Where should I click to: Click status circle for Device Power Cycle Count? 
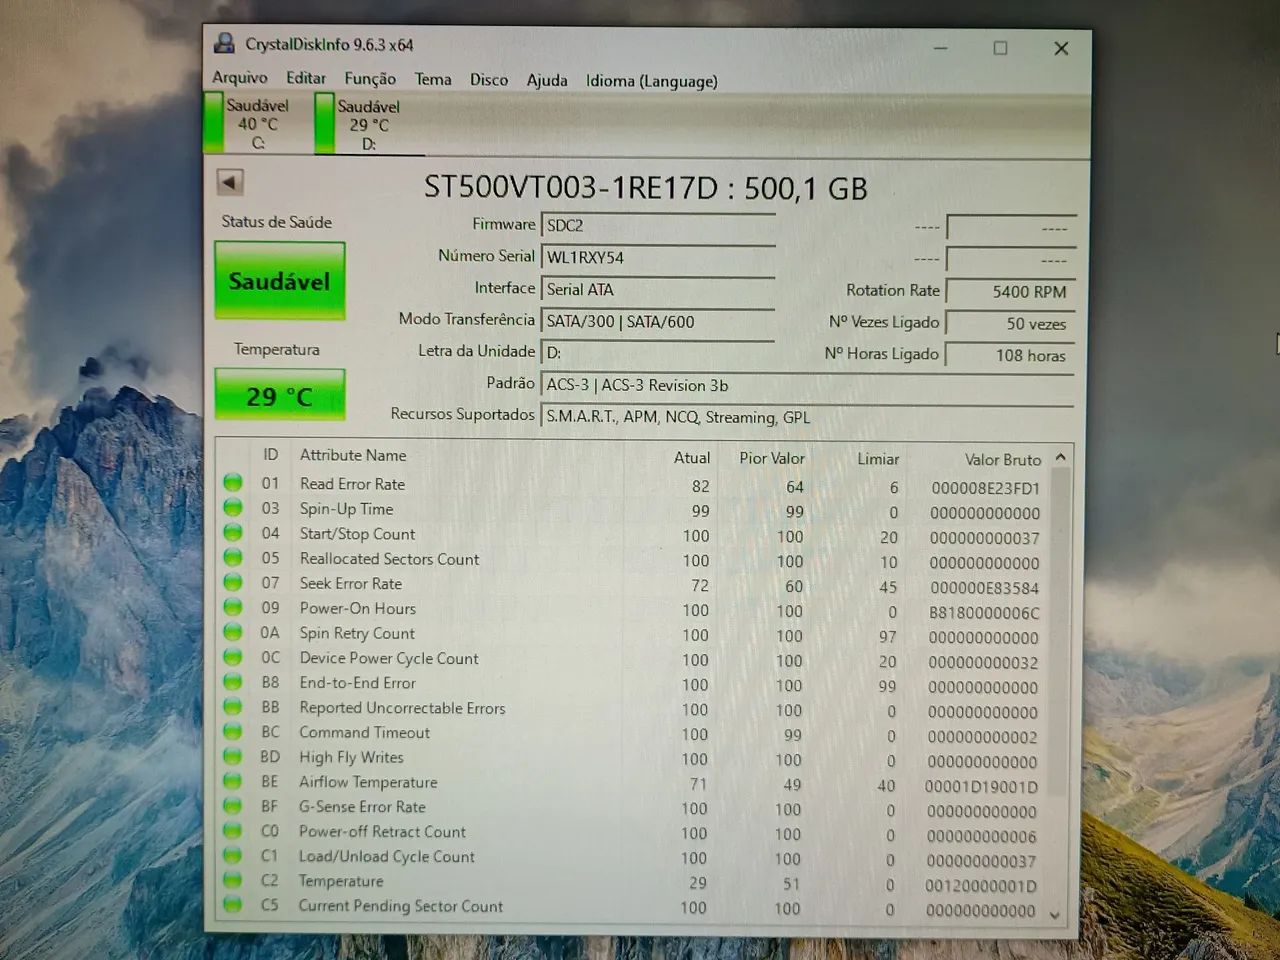[x=233, y=658]
